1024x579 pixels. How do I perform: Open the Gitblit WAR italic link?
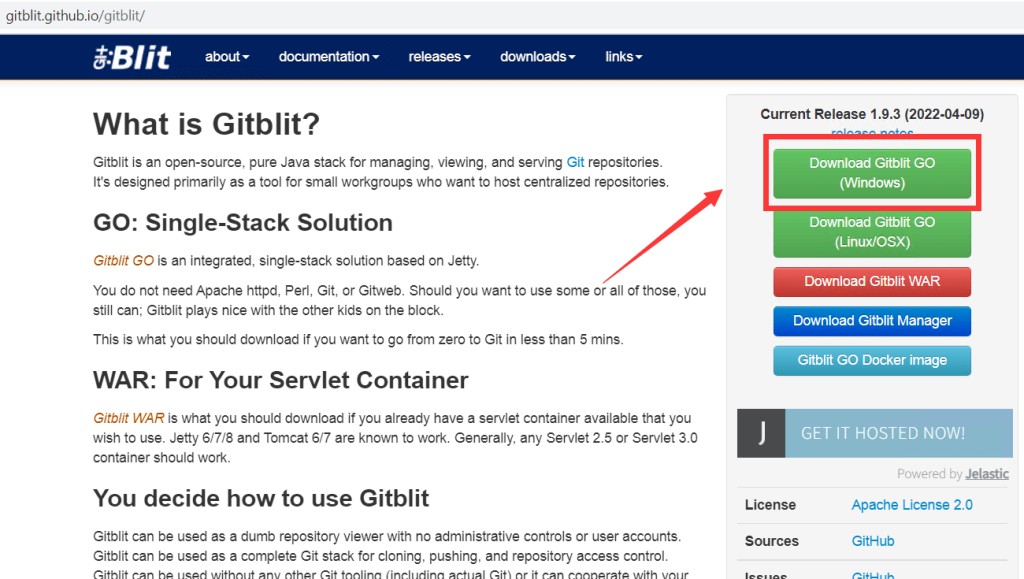[128, 418]
